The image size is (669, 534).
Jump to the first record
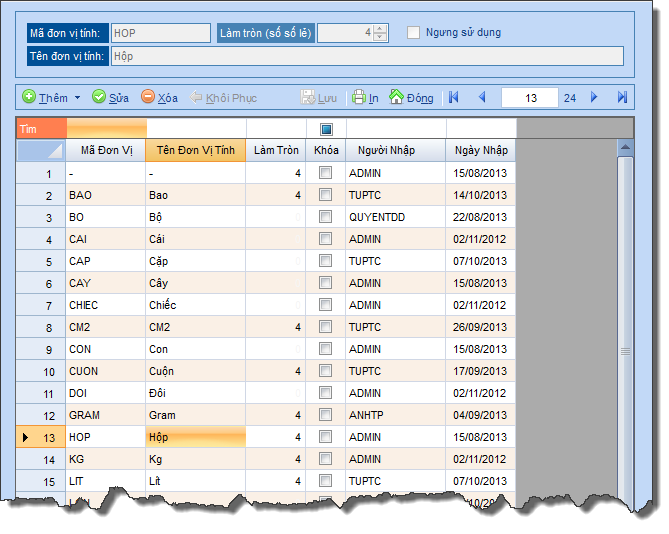pyautogui.click(x=454, y=97)
